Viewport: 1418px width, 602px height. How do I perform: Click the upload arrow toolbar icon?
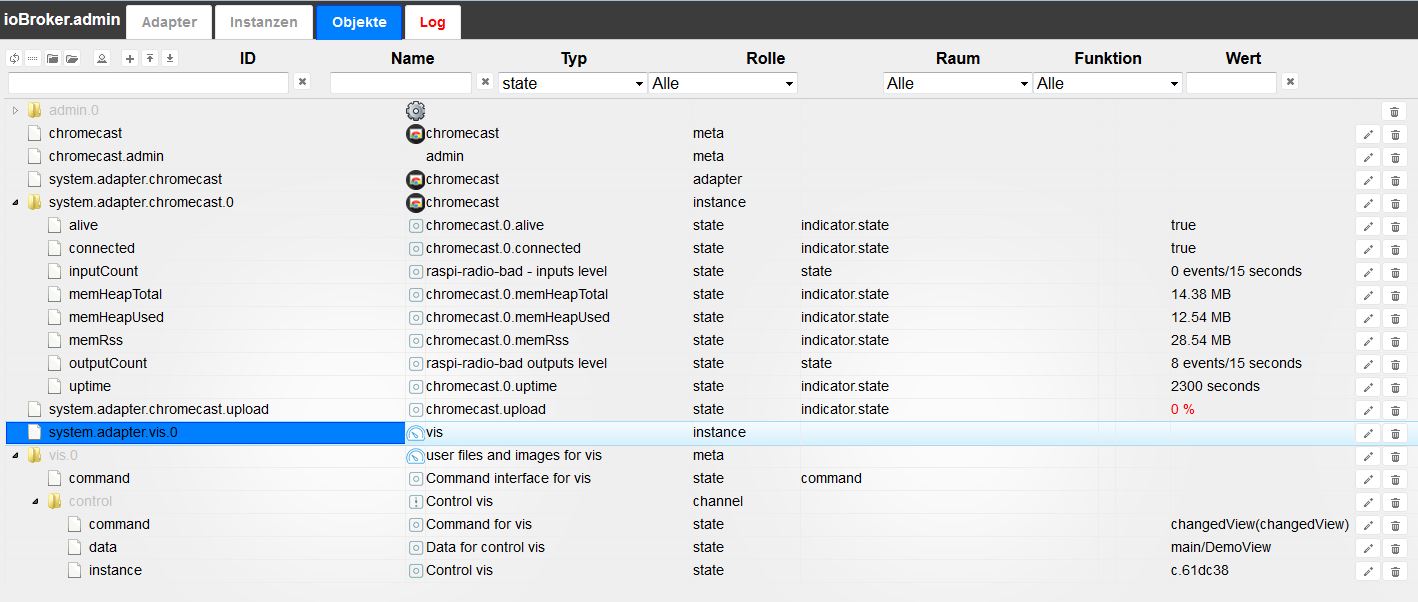(149, 59)
